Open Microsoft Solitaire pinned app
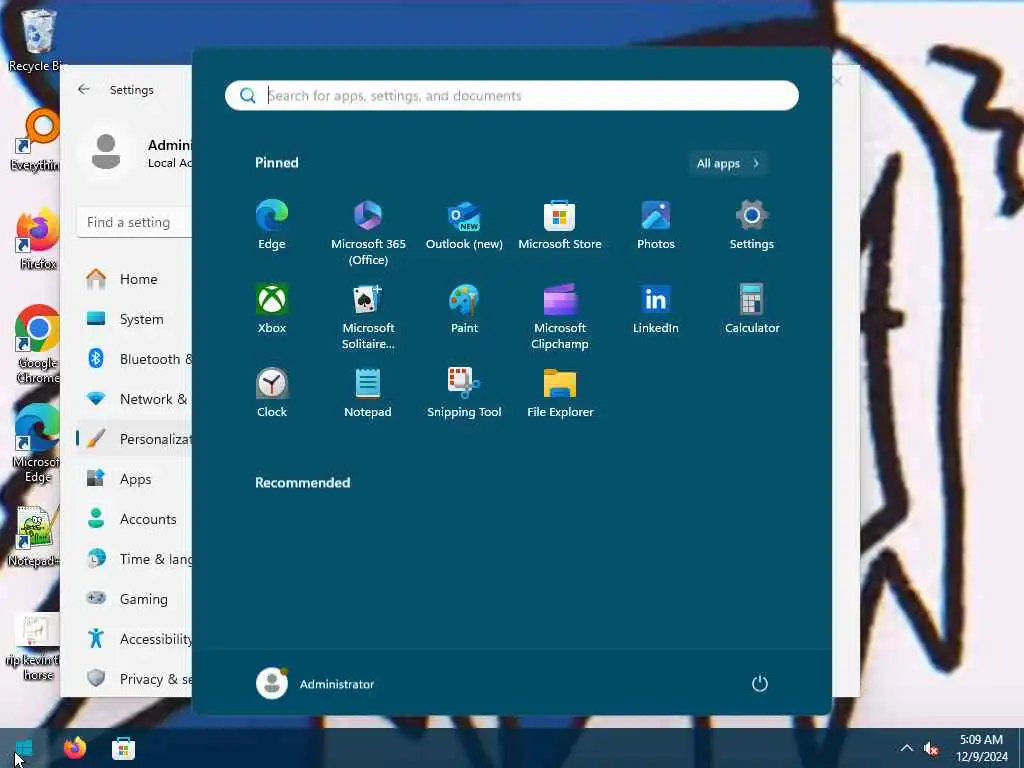This screenshot has height=768, width=1024. [x=368, y=317]
